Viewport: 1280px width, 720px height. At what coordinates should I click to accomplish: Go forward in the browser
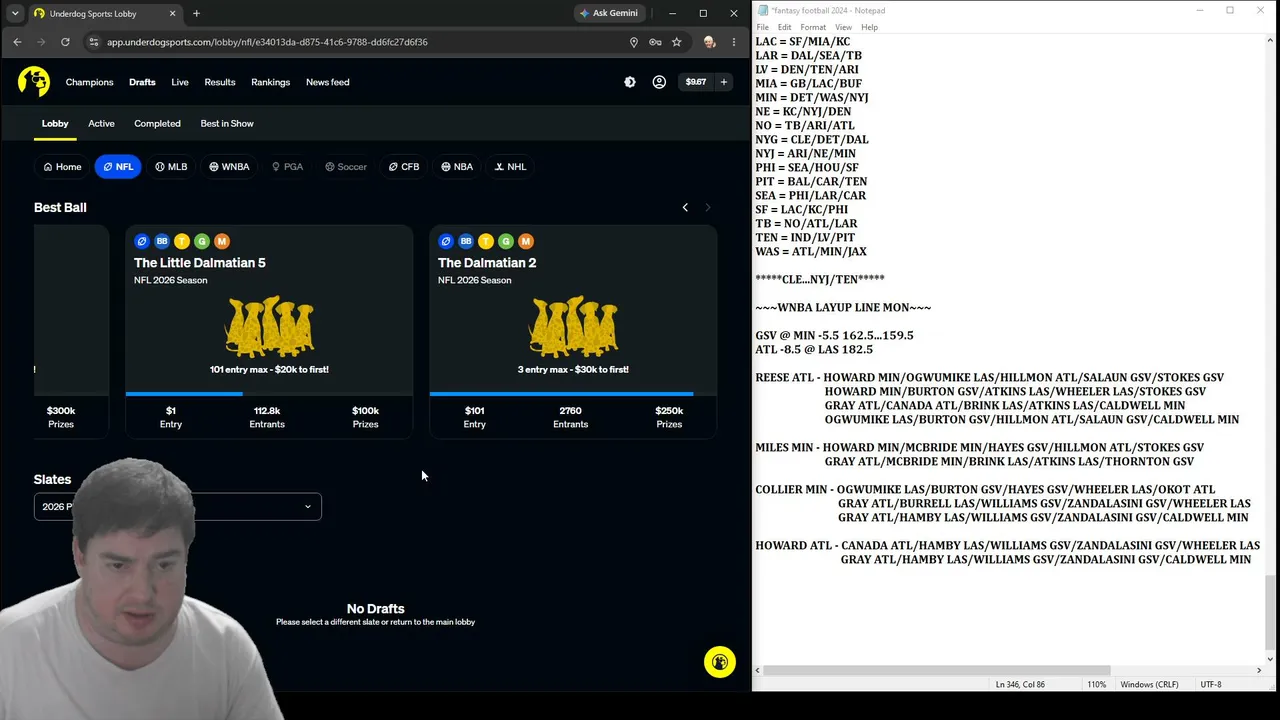pos(41,42)
